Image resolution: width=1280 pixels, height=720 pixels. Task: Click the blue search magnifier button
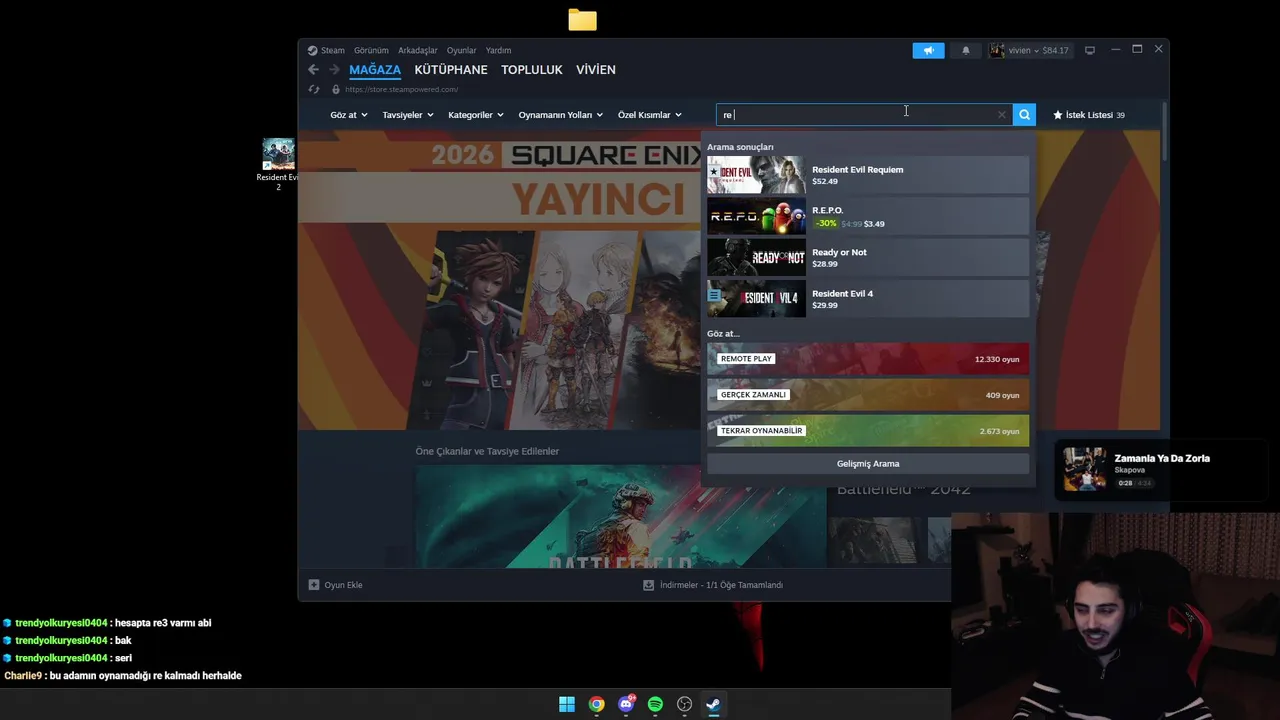coord(1024,115)
